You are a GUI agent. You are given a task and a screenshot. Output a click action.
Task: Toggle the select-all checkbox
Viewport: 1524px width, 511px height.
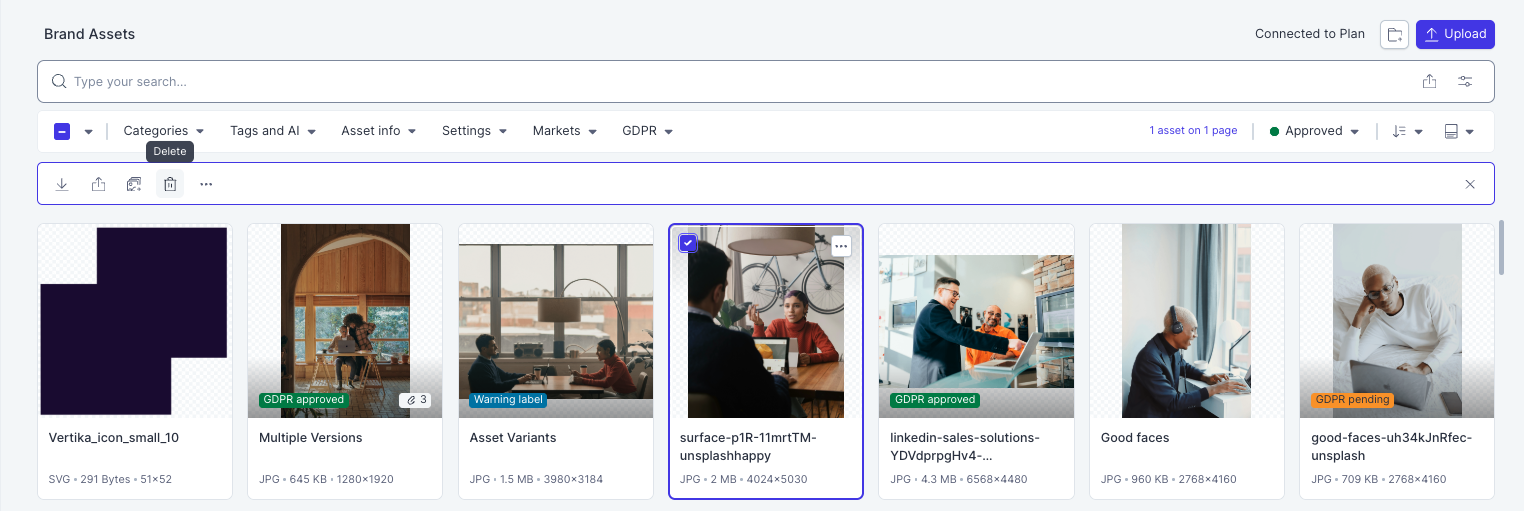[x=62, y=131]
